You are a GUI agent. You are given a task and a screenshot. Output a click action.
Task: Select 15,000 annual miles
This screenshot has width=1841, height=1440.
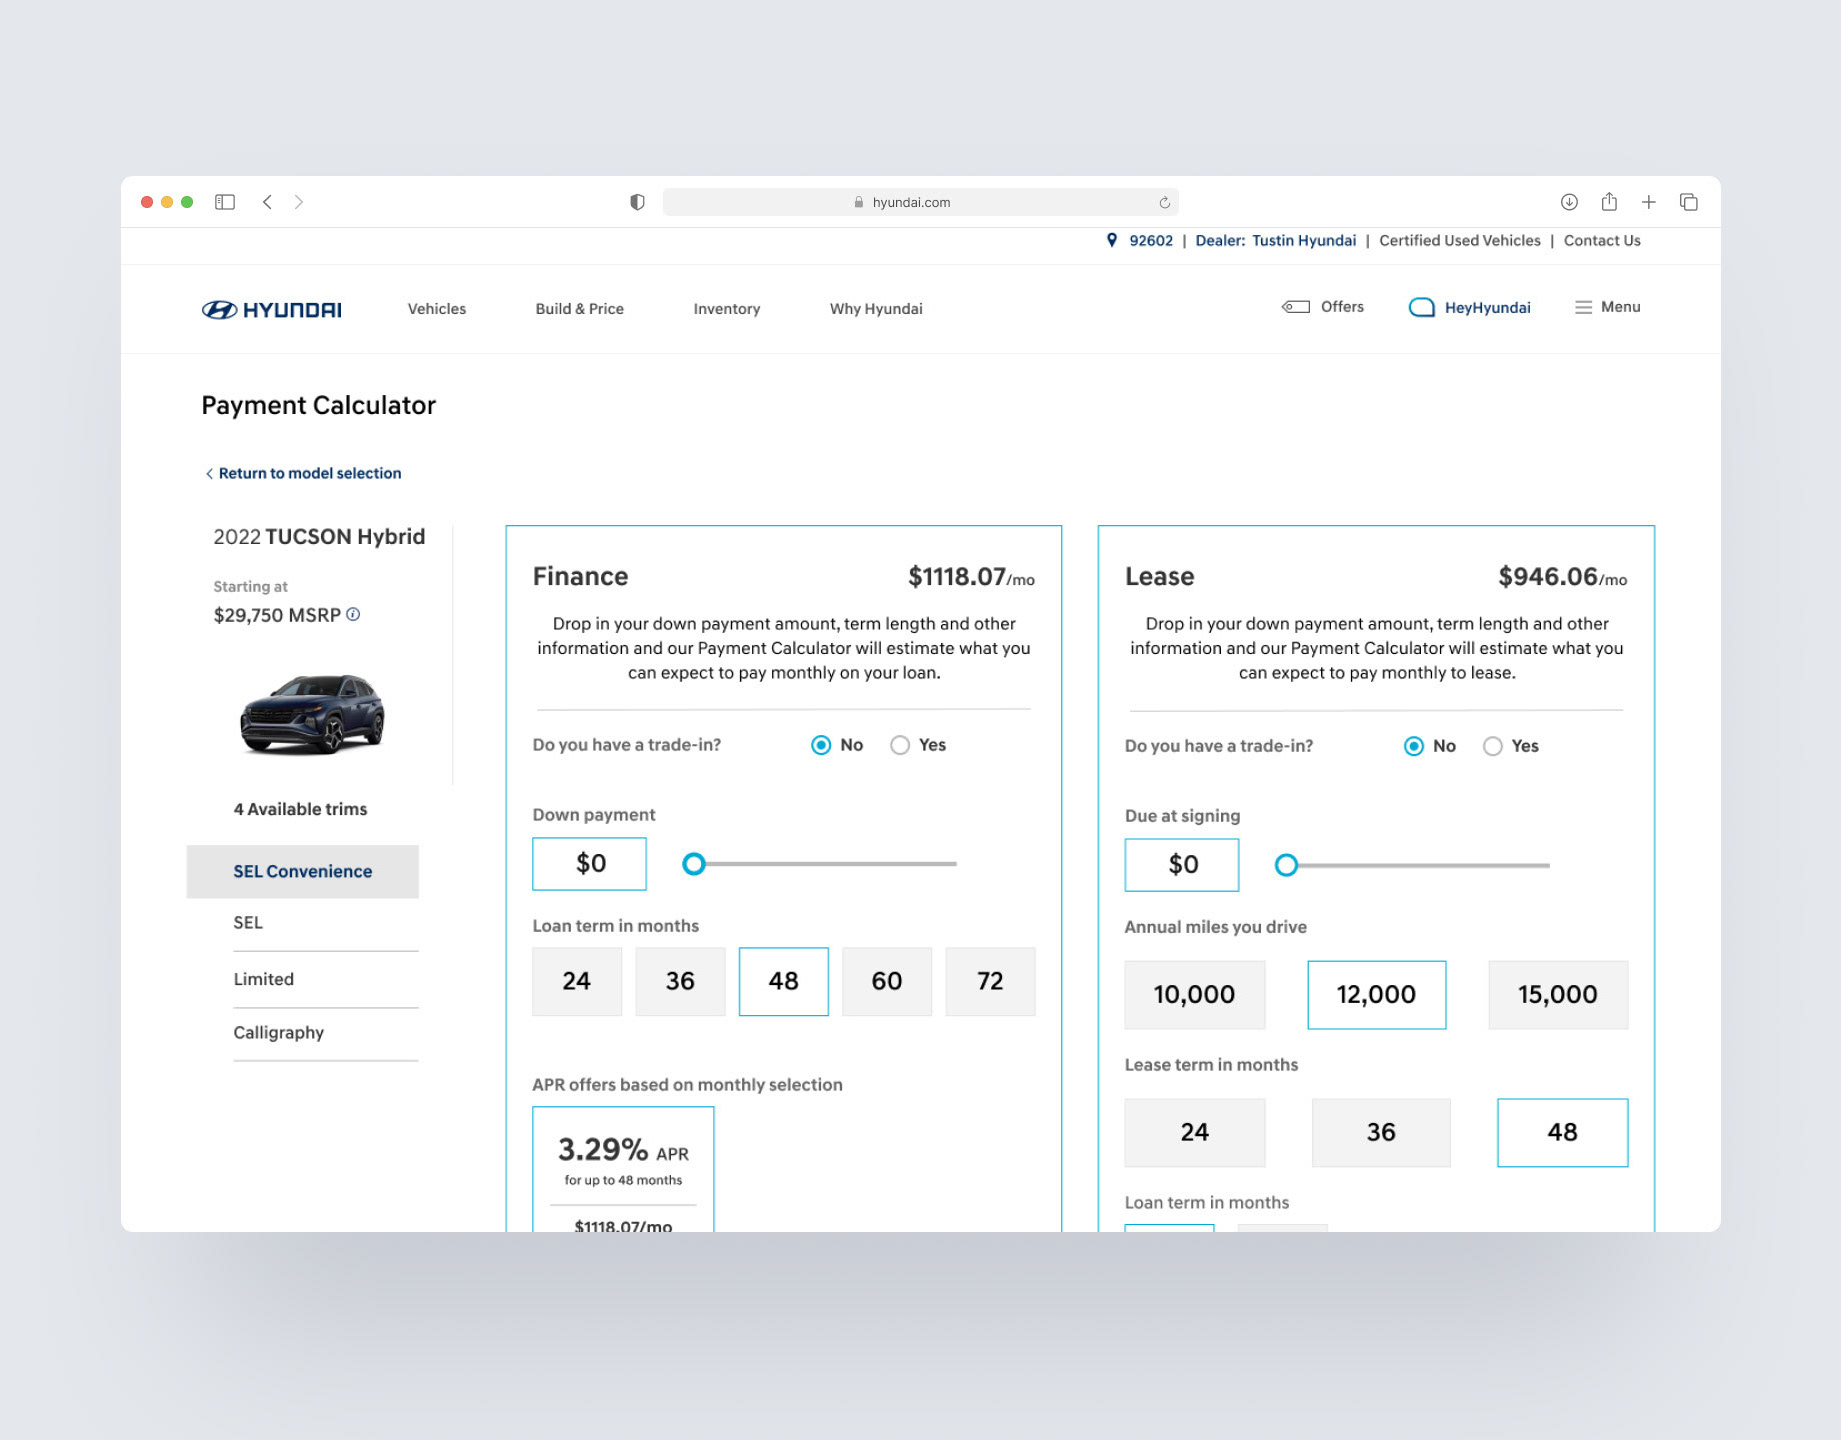click(1558, 995)
